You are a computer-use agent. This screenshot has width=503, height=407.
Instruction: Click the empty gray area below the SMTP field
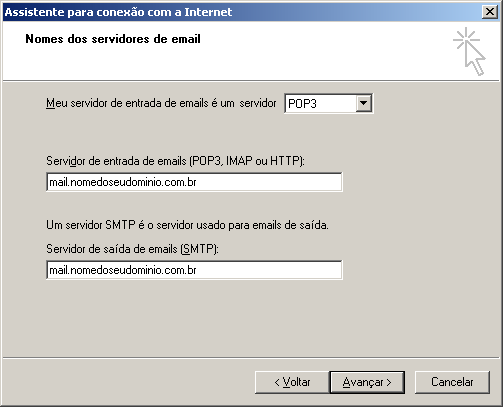[251, 317]
